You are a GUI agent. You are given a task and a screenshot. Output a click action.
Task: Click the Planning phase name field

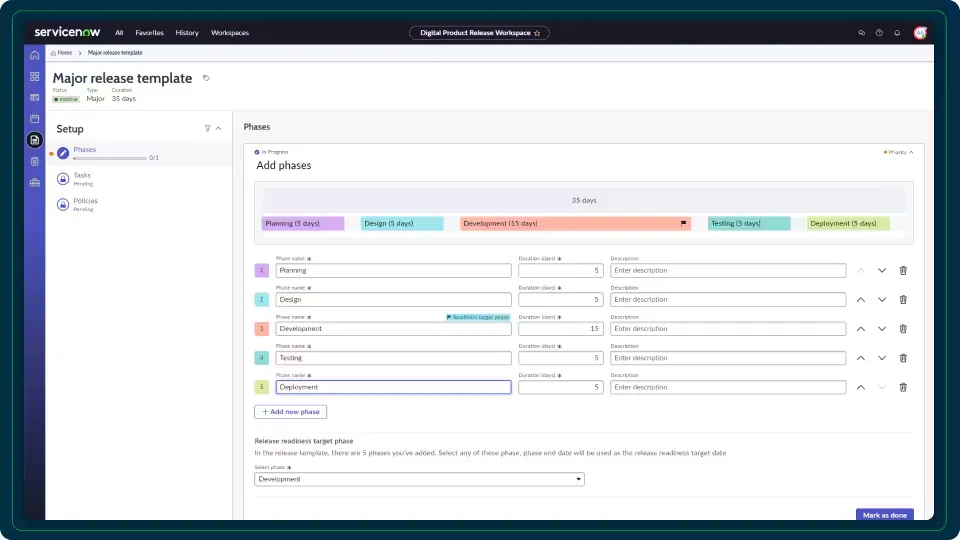[393, 271]
